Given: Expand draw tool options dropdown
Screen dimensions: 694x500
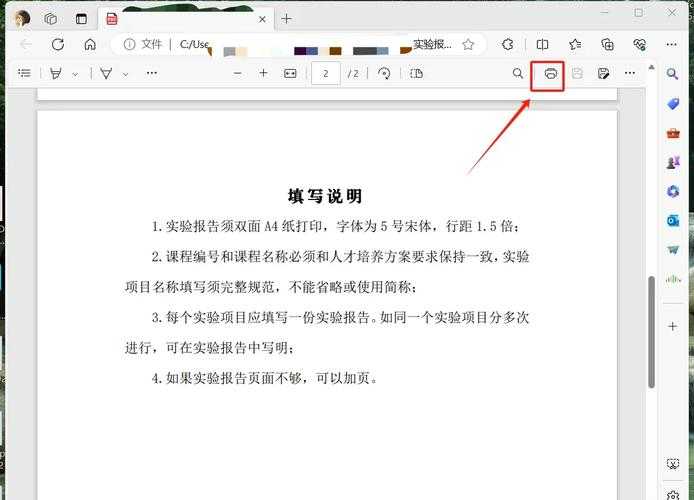Looking at the screenshot, I should (125, 74).
